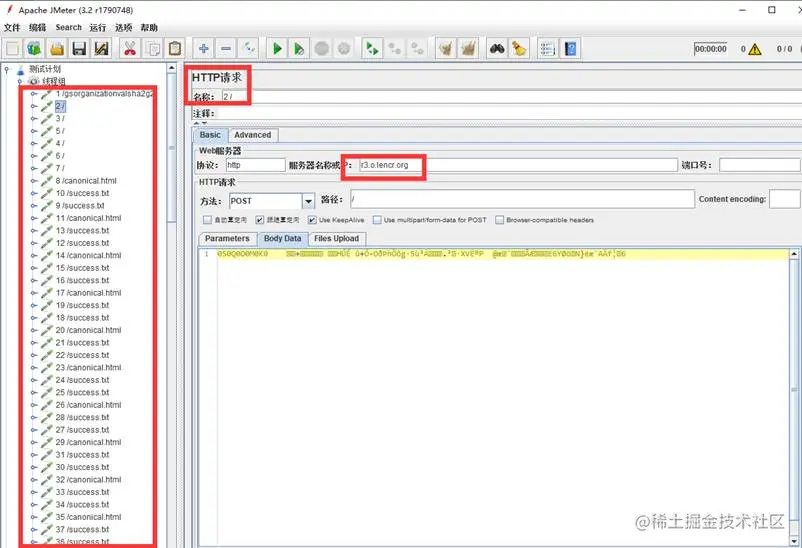Click the grey Shutdown icon
This screenshot has width=802, height=548.
pos(344,49)
